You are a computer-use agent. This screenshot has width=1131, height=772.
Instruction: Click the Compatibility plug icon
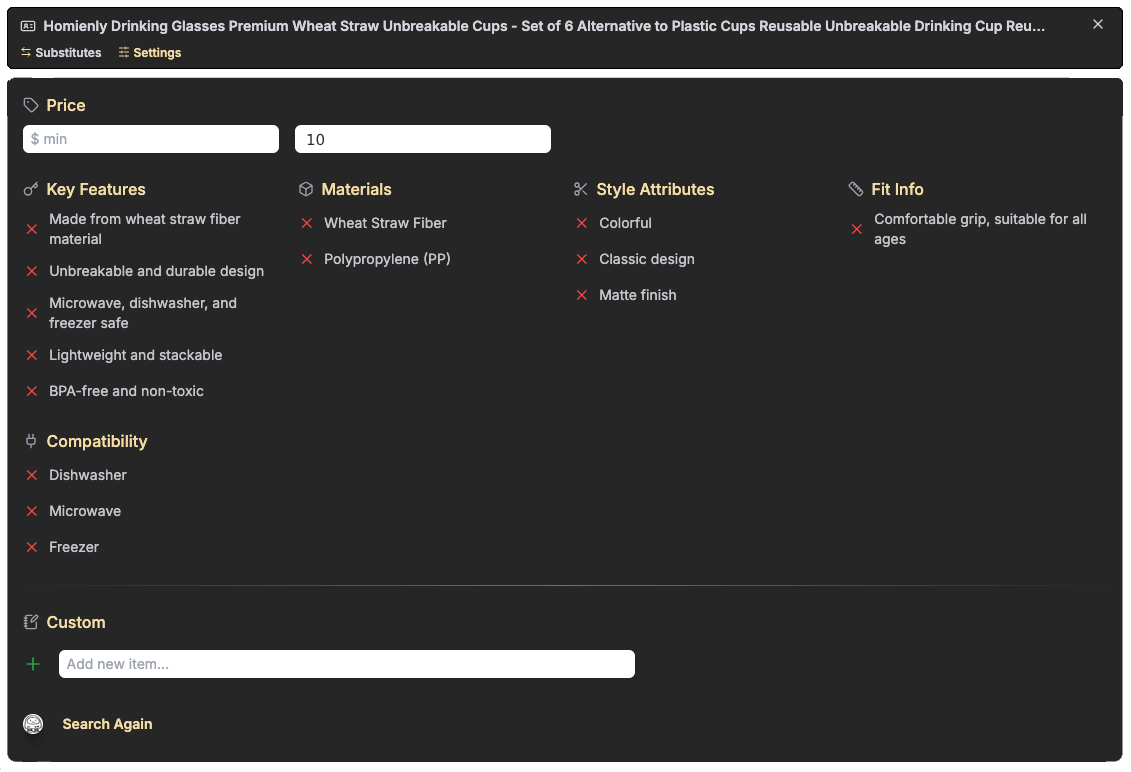click(30, 442)
